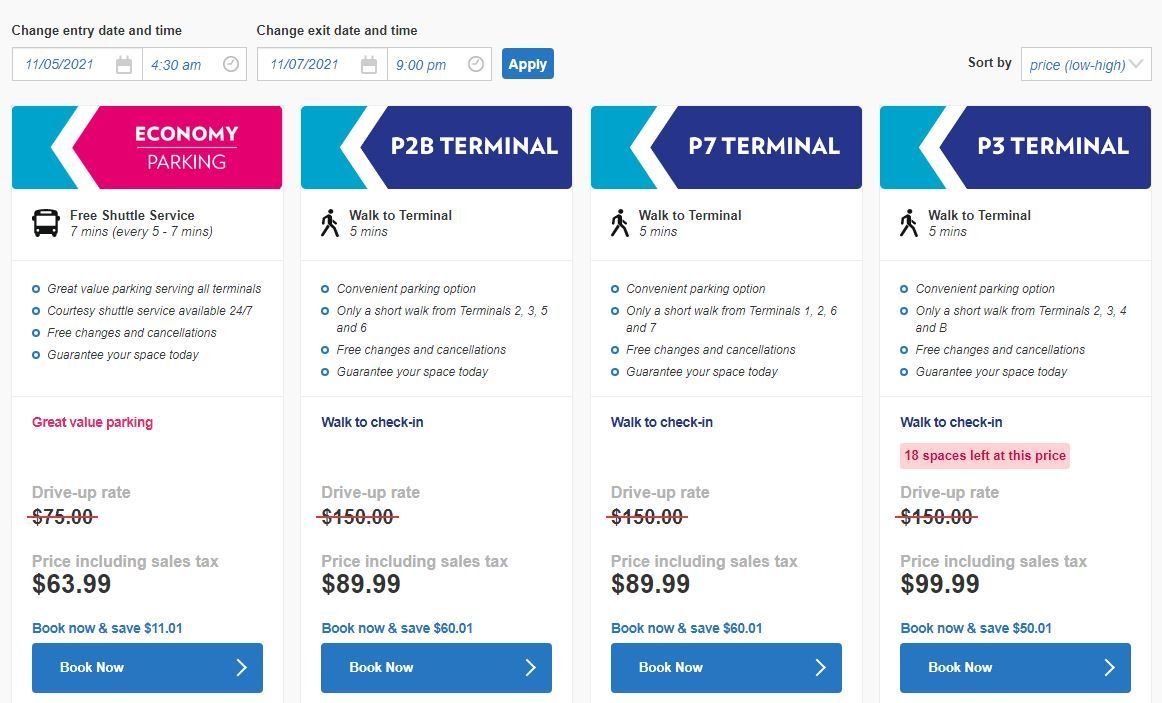Click the clock icon beside the exit time
1162x703 pixels.
click(475, 64)
